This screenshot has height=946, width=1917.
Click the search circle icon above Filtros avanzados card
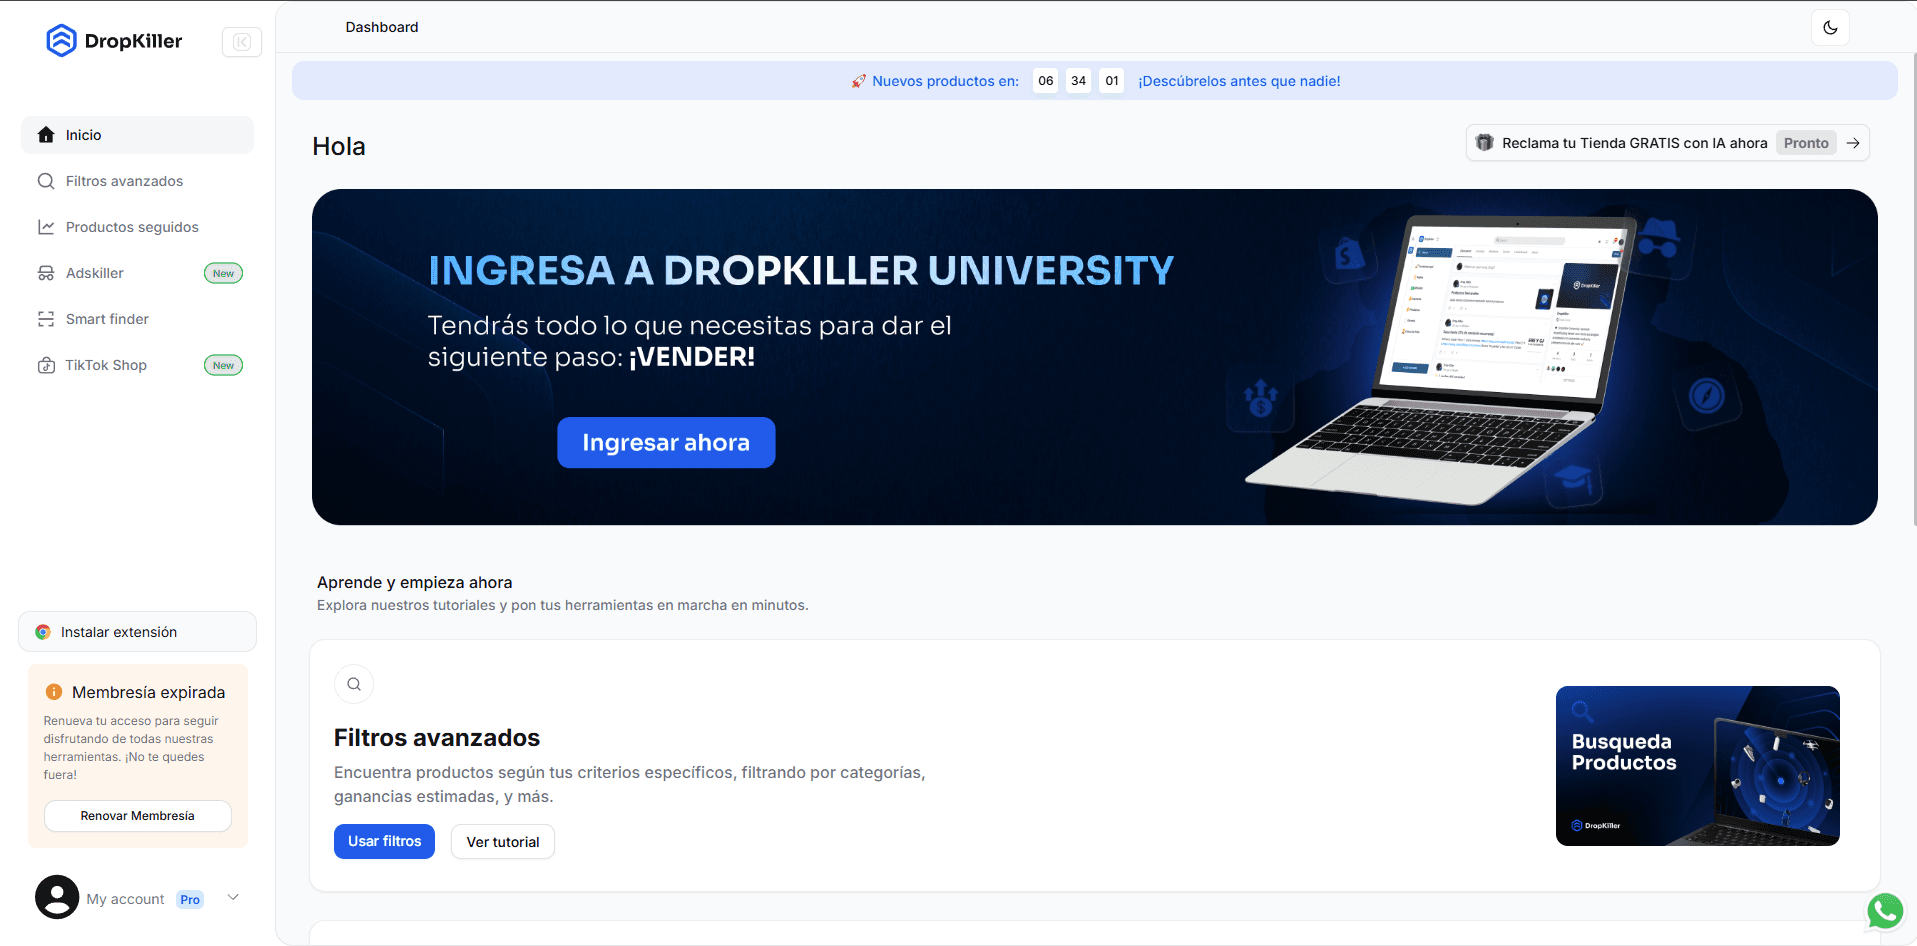tap(354, 684)
